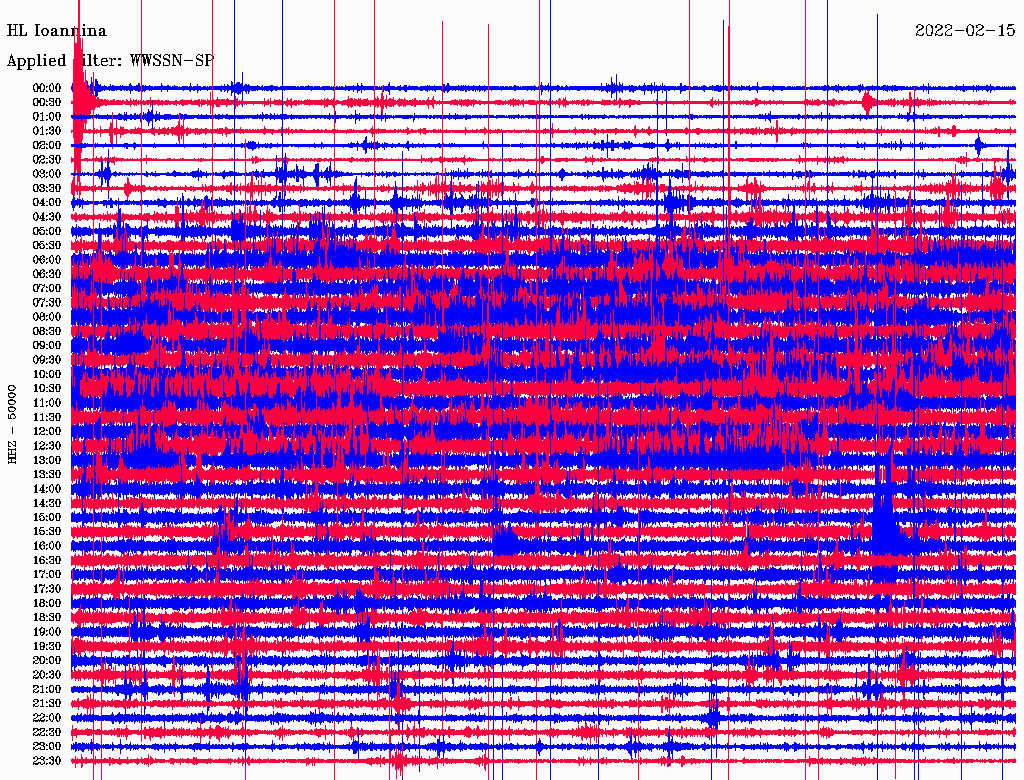Select the 22:30 time row label
The width and height of the screenshot is (1024, 780).
pos(47,732)
